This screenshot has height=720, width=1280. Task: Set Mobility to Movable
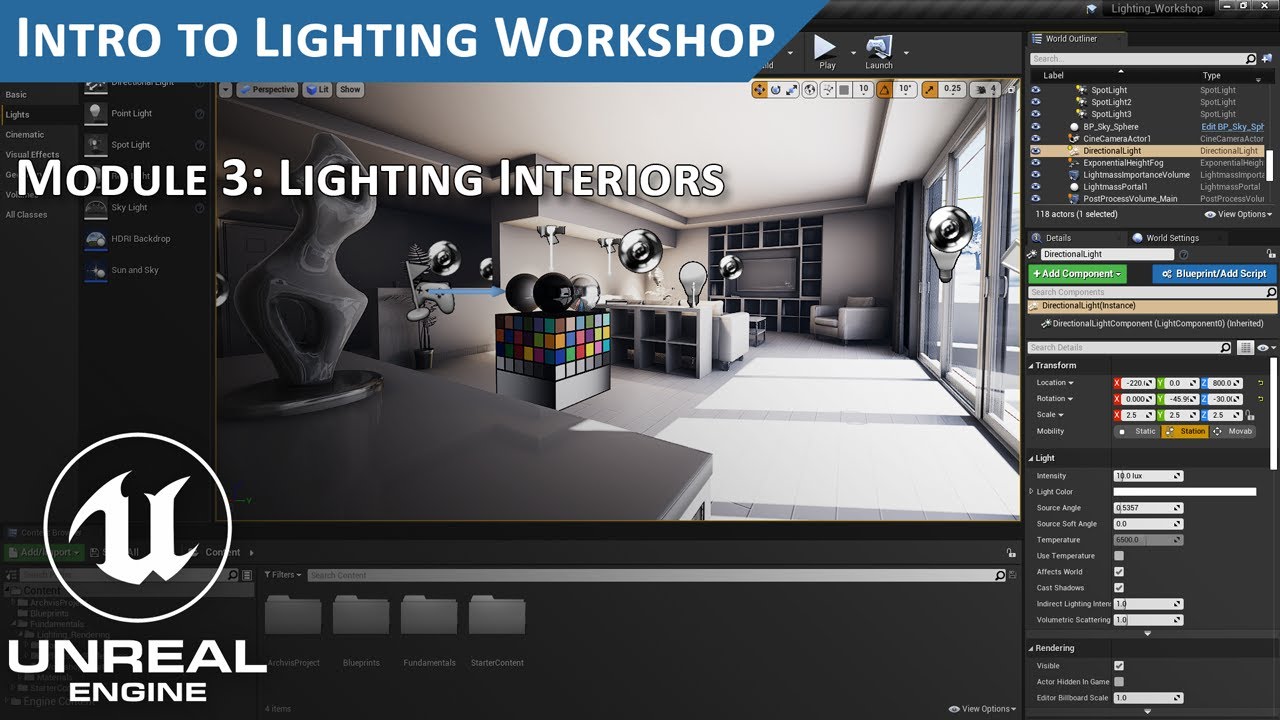pos(1232,432)
